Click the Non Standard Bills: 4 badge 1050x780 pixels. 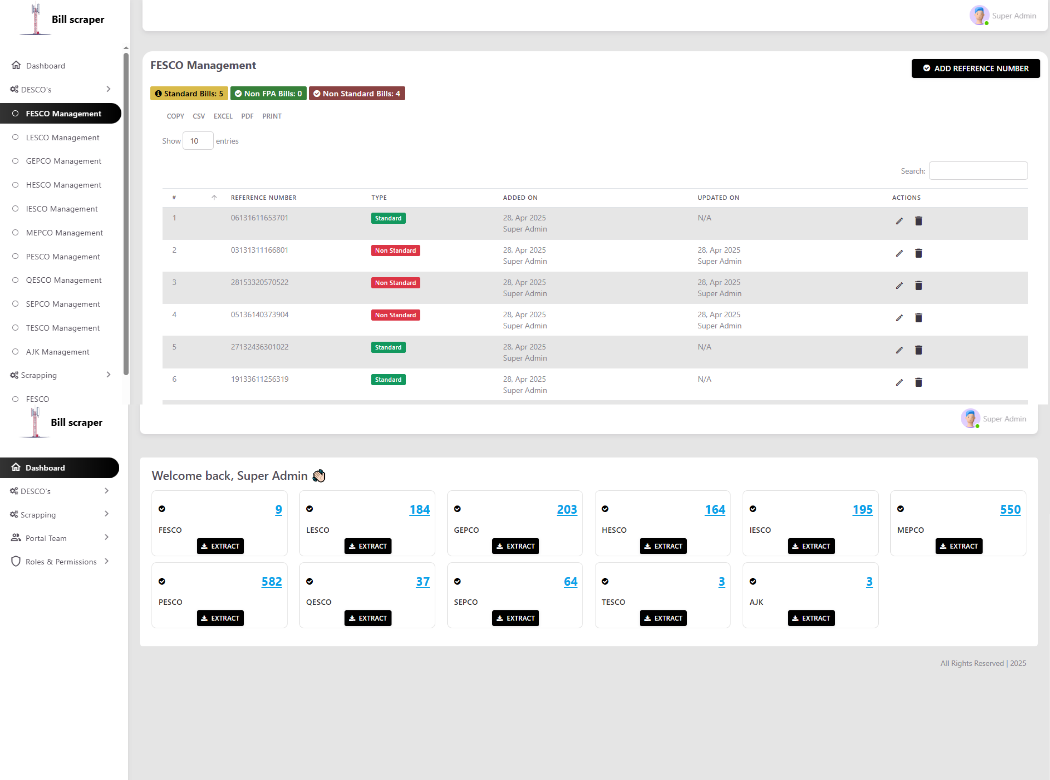[x=357, y=94]
